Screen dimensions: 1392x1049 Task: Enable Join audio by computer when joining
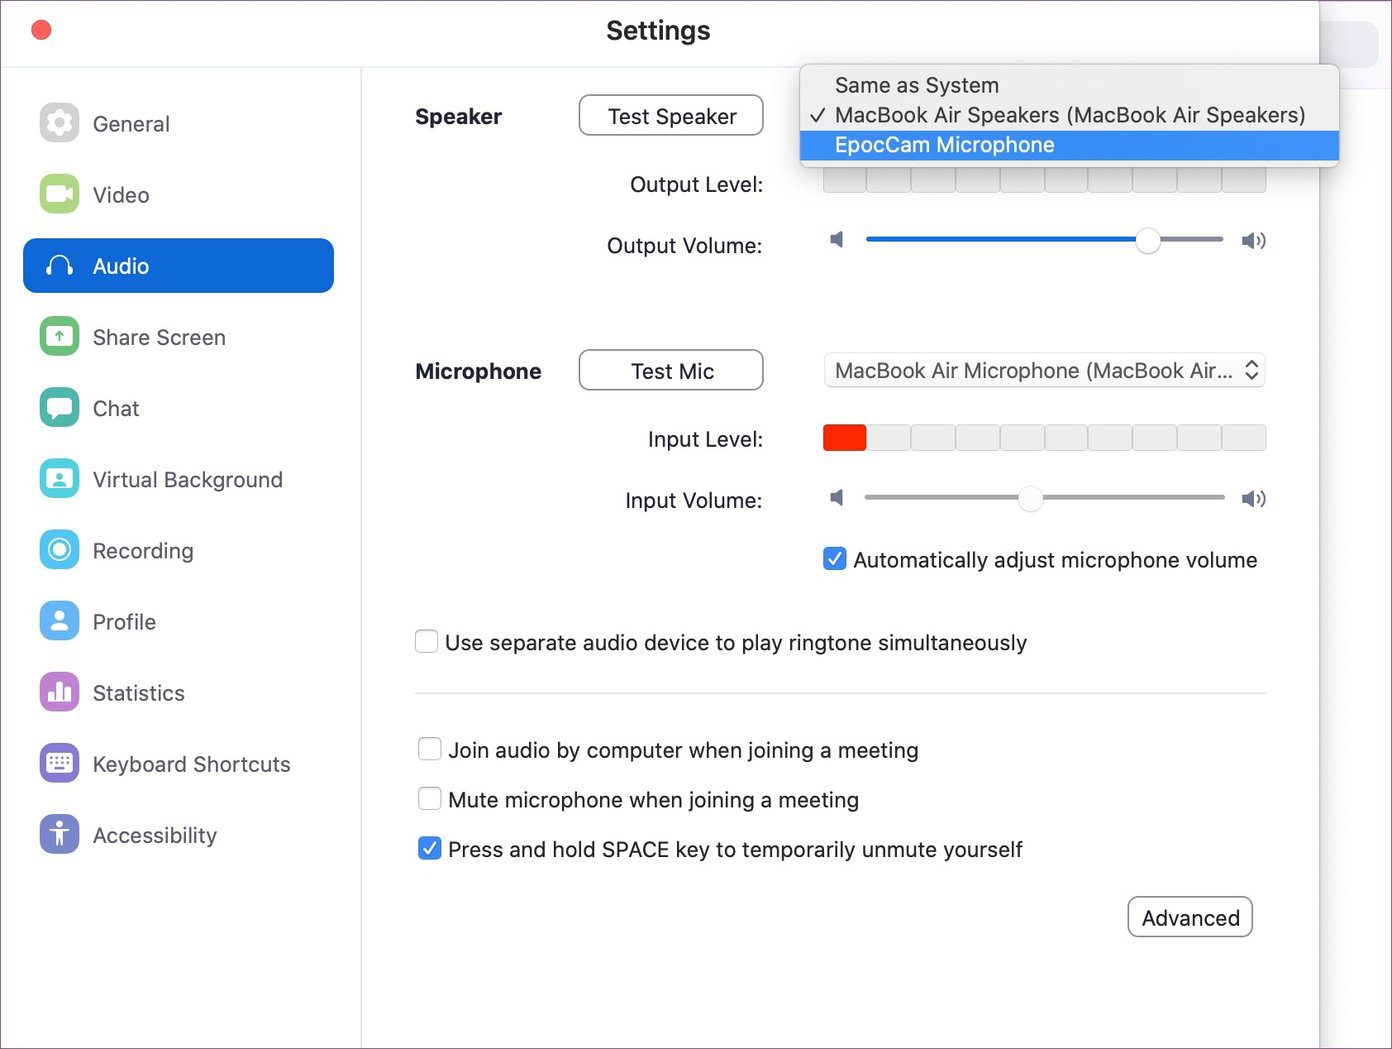429,749
